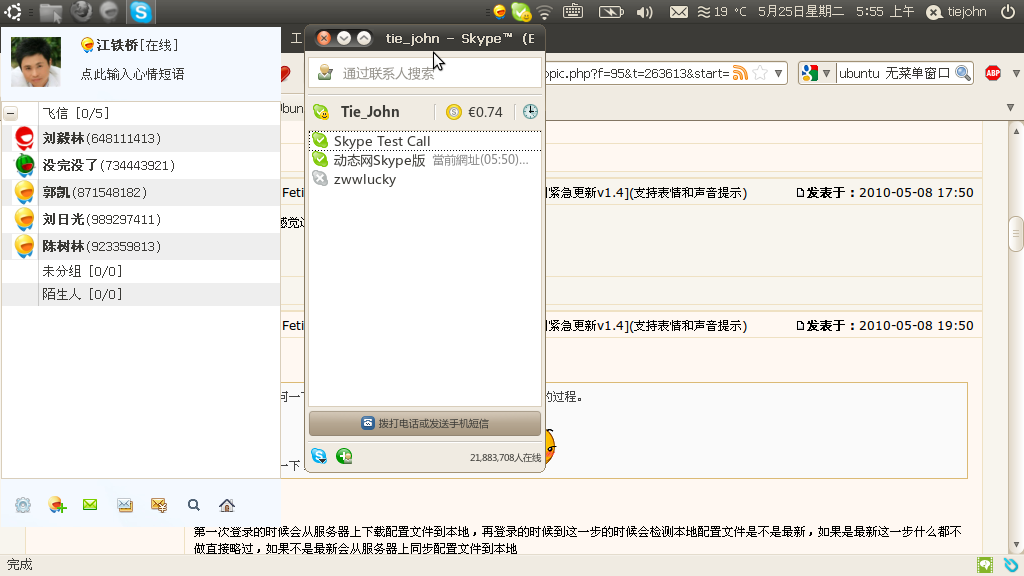Open tab list dropdown arrow

pyautogui.click(x=1010, y=107)
